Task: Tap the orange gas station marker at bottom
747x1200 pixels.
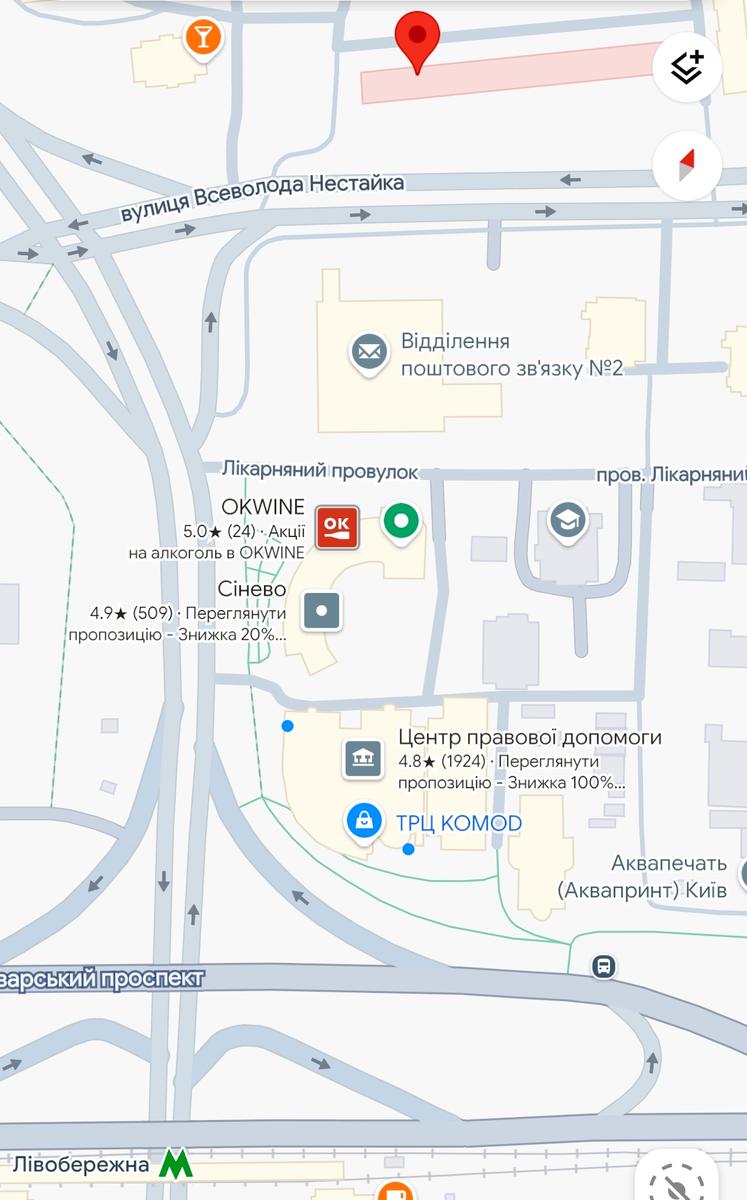Action: (397, 1192)
